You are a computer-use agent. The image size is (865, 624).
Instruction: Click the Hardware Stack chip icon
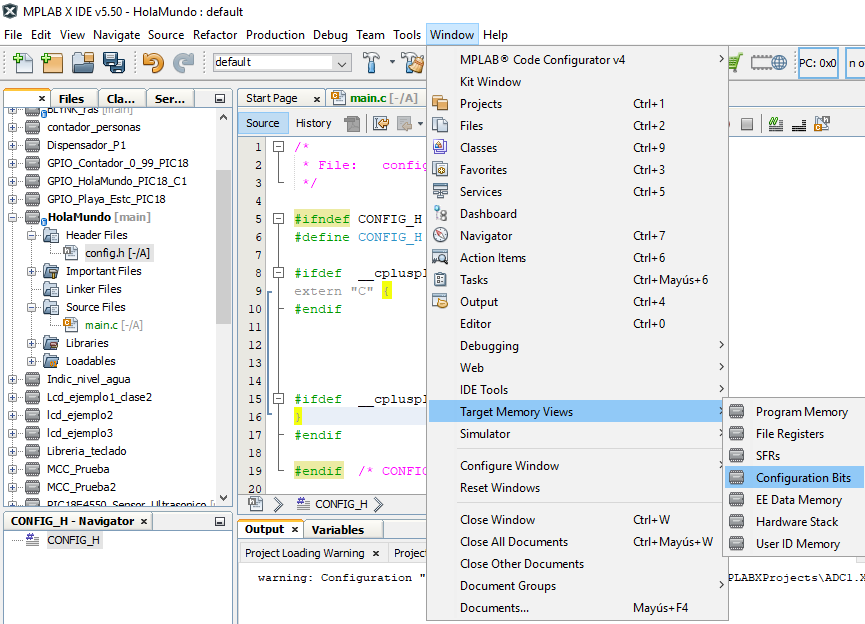pyautogui.click(x=736, y=521)
